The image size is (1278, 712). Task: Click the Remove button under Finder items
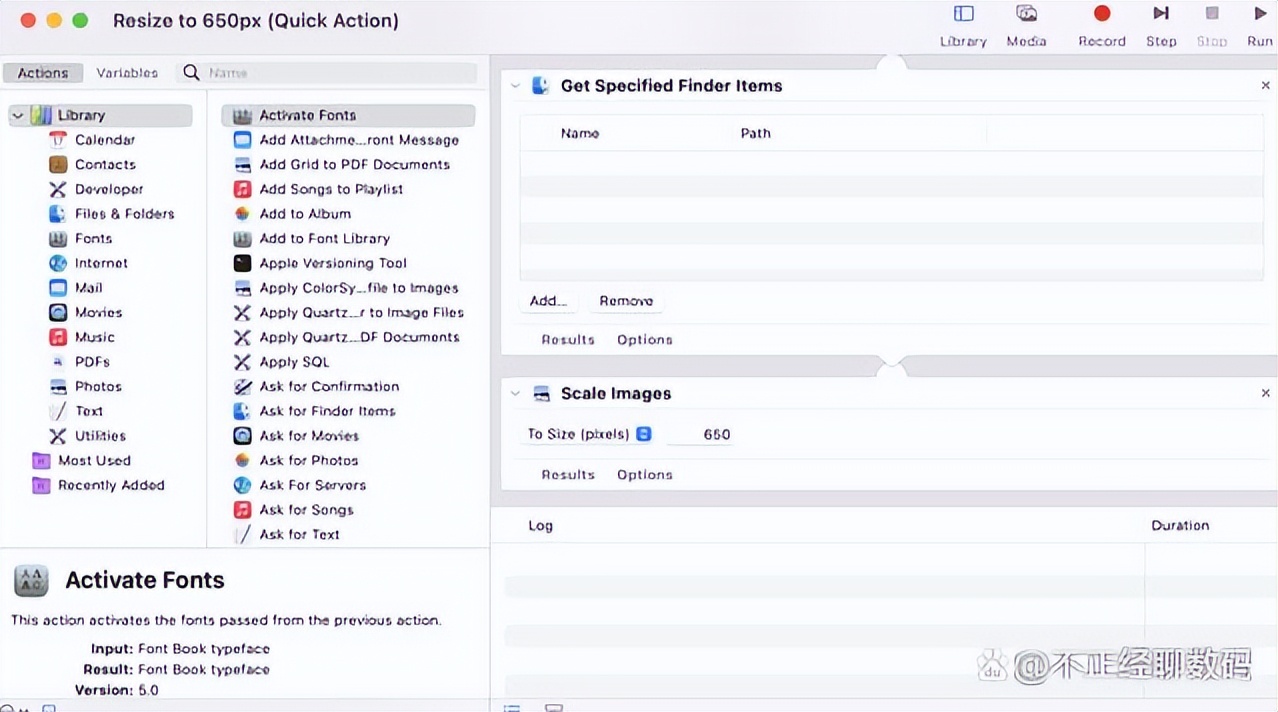click(626, 300)
